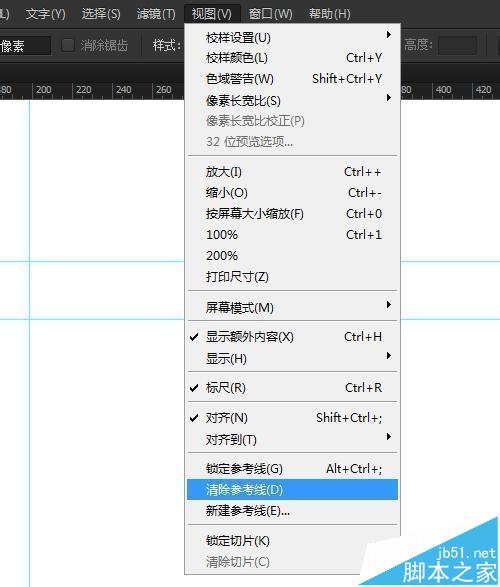Toggle 锁定切片(K) lock slices

click(292, 541)
